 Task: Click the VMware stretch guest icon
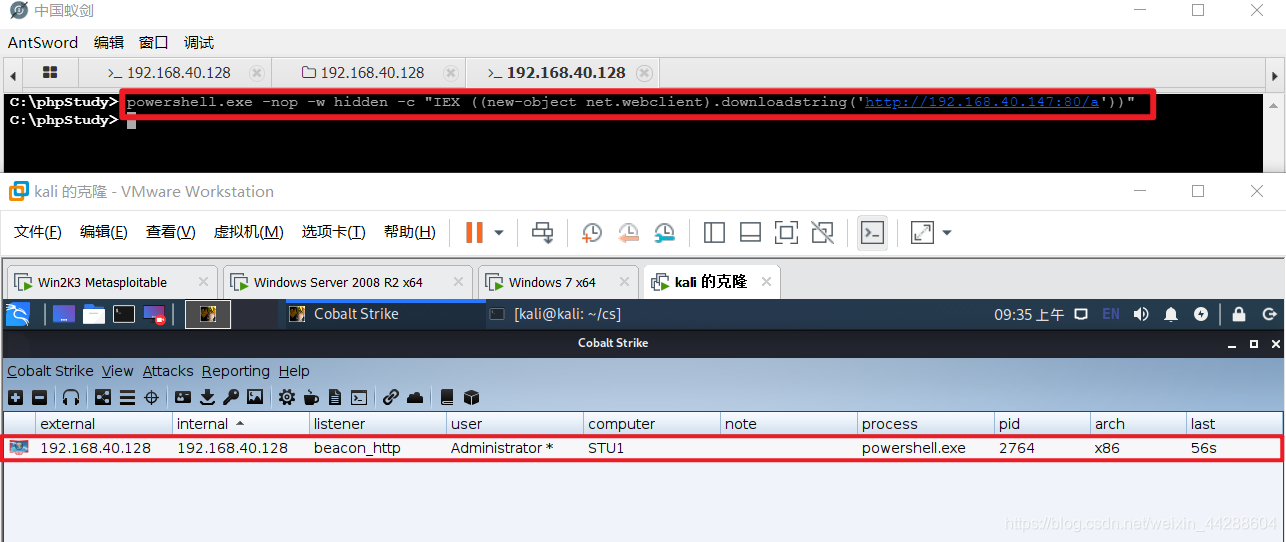click(922, 232)
